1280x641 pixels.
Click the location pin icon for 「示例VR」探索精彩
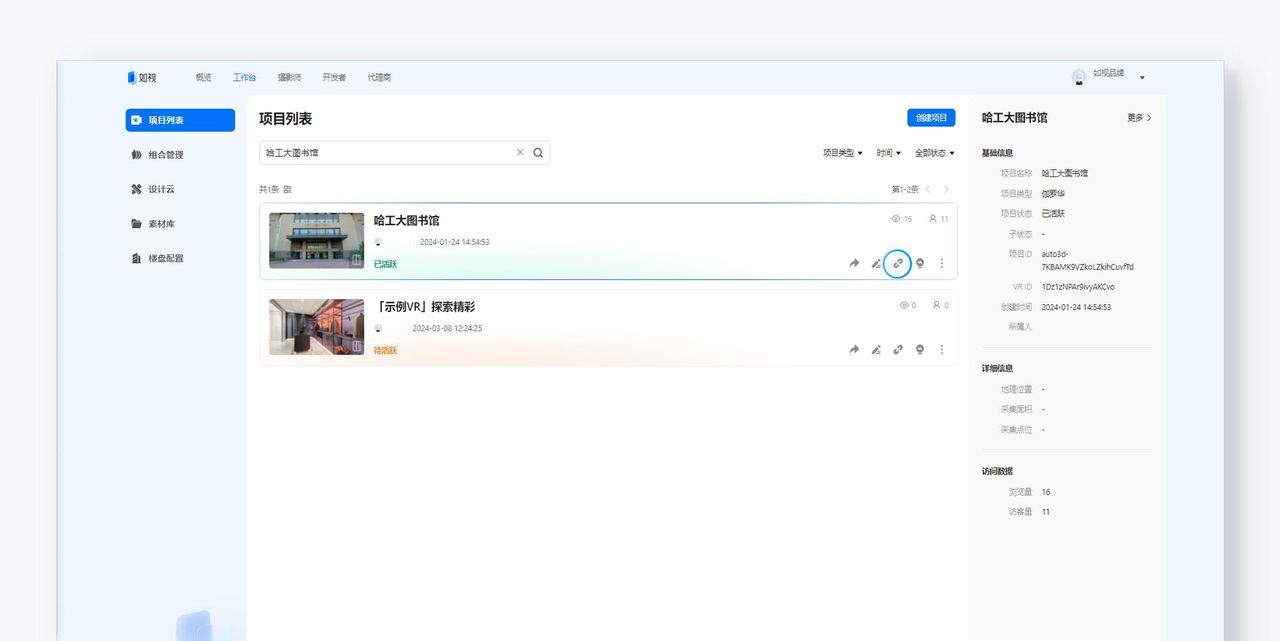coord(920,350)
